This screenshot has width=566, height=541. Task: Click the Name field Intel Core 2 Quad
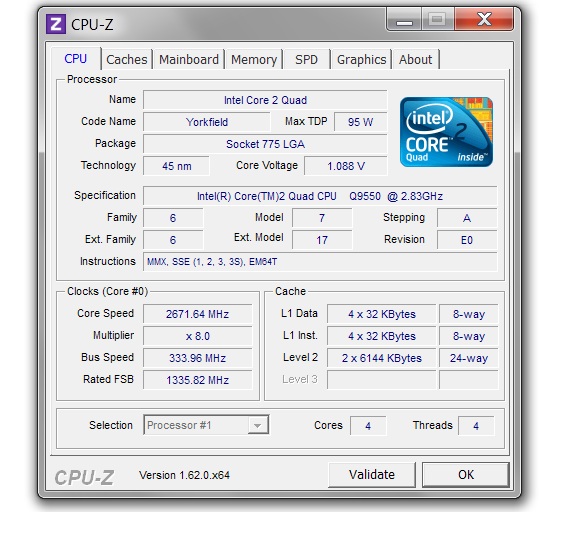265,100
